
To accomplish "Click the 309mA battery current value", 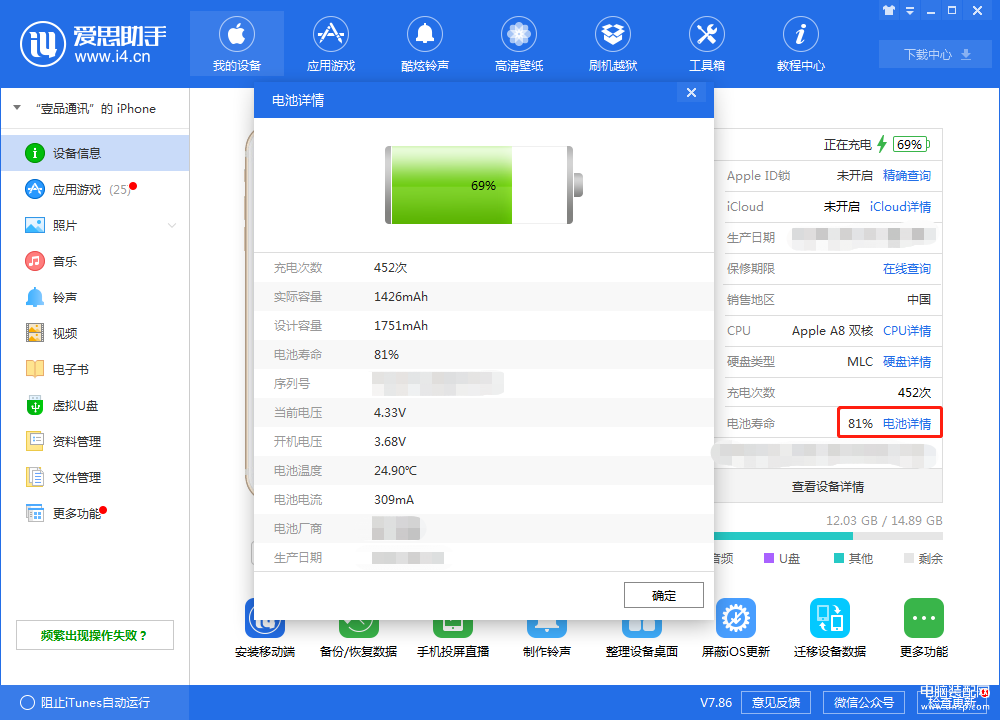I will pyautogui.click(x=393, y=499).
